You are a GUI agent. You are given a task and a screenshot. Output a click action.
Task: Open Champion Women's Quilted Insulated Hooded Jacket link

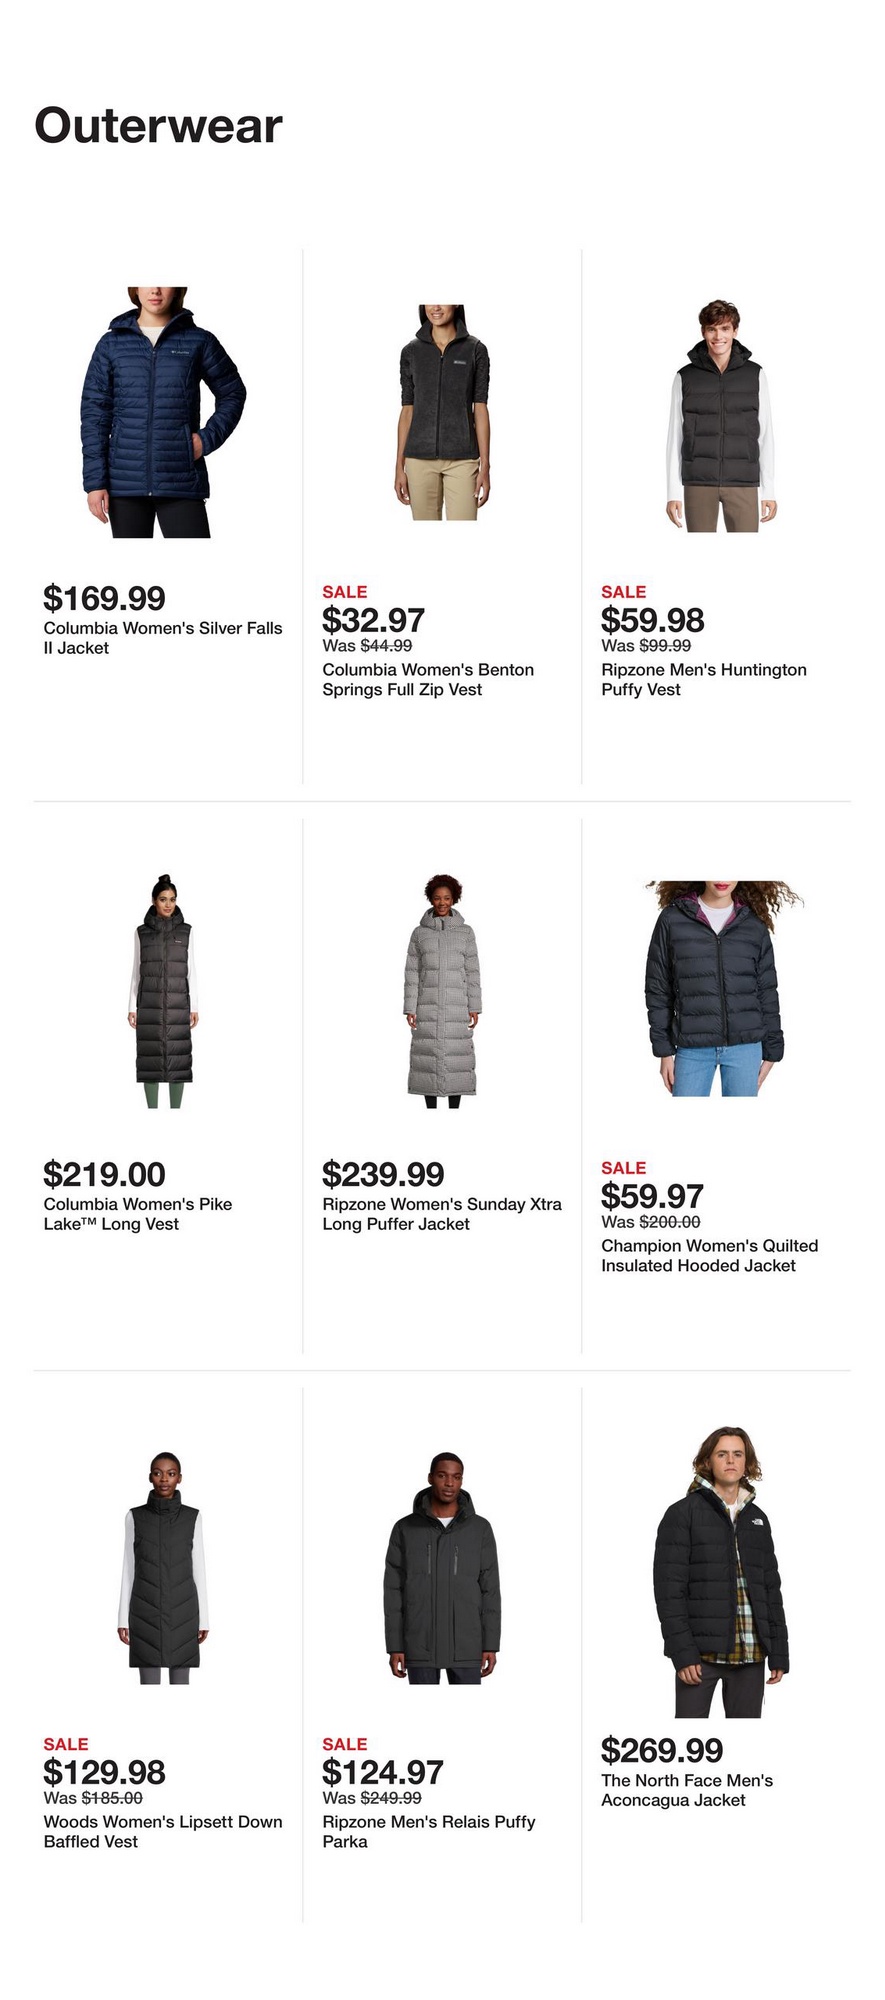pyautogui.click(x=710, y=1256)
